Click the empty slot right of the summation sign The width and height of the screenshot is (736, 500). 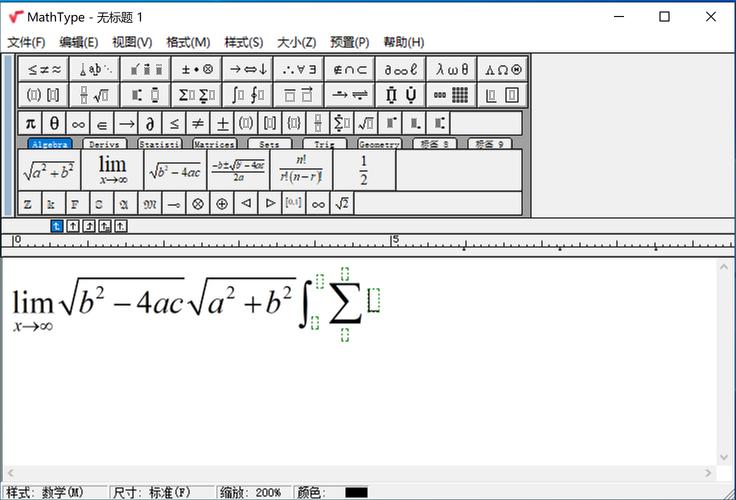coord(374,299)
